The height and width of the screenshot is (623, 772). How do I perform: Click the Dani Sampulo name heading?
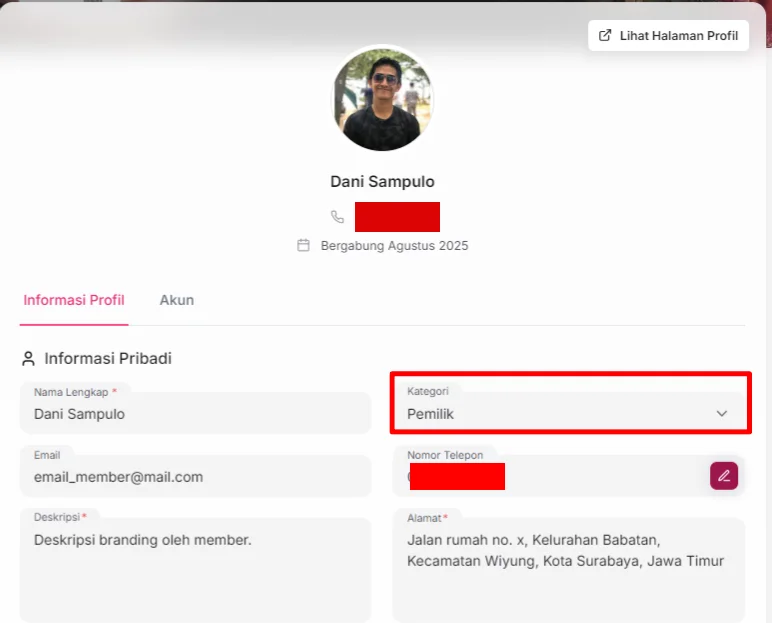click(382, 182)
